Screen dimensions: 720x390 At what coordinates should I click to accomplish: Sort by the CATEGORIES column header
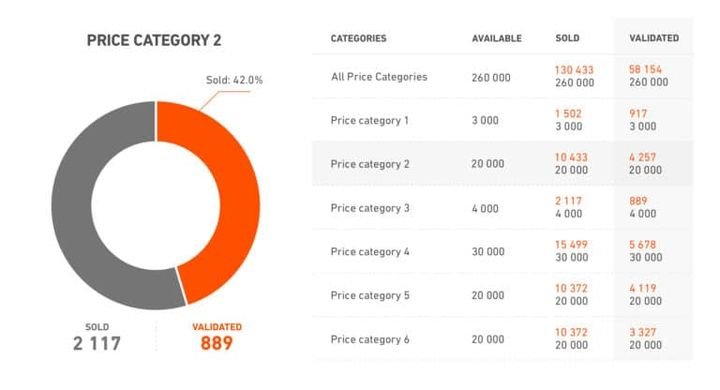pyautogui.click(x=359, y=38)
